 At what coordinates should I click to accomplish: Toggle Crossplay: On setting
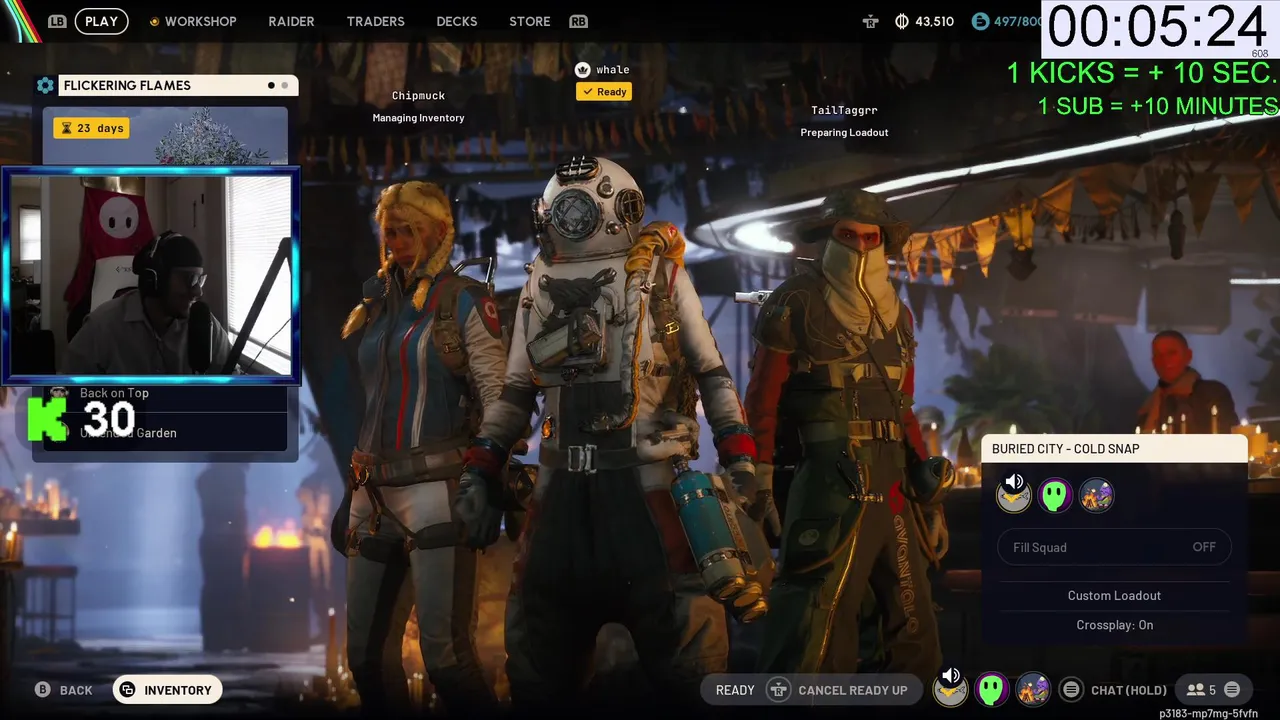(1114, 625)
